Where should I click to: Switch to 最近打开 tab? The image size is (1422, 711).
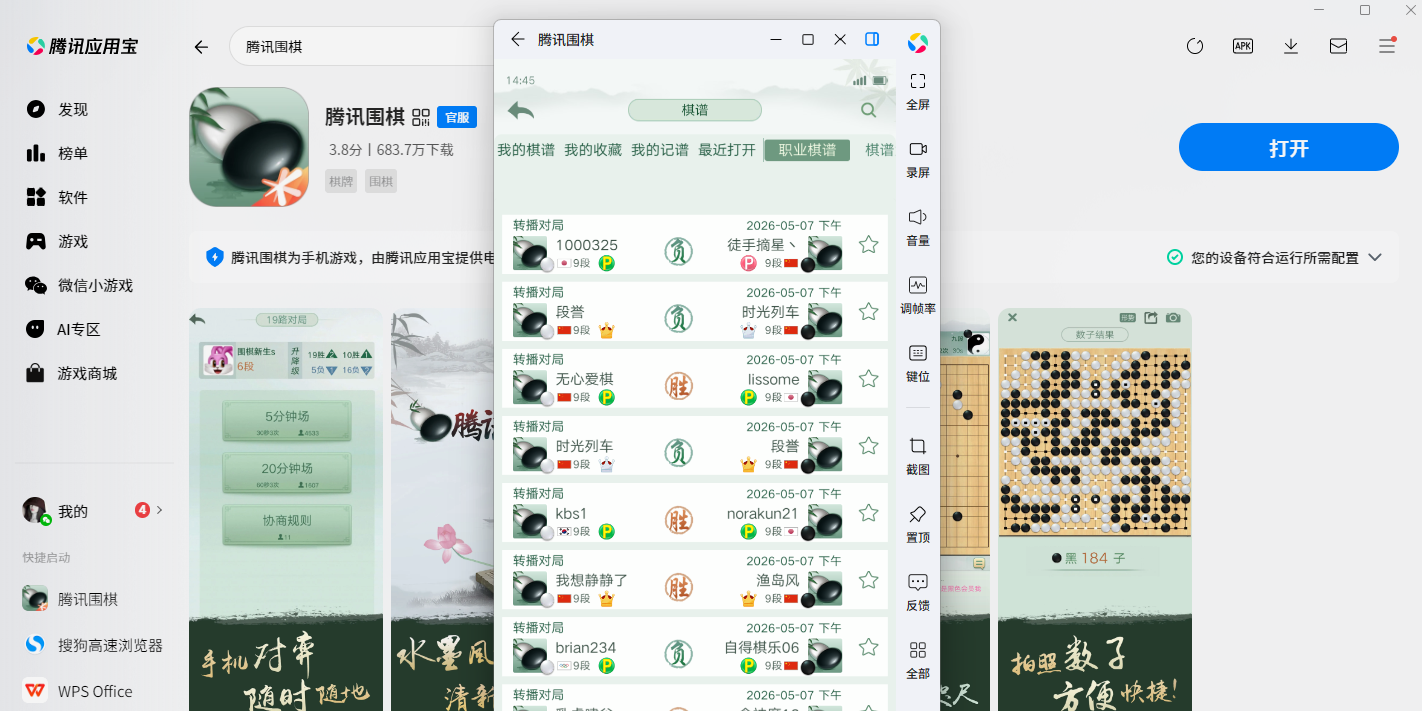coord(727,150)
